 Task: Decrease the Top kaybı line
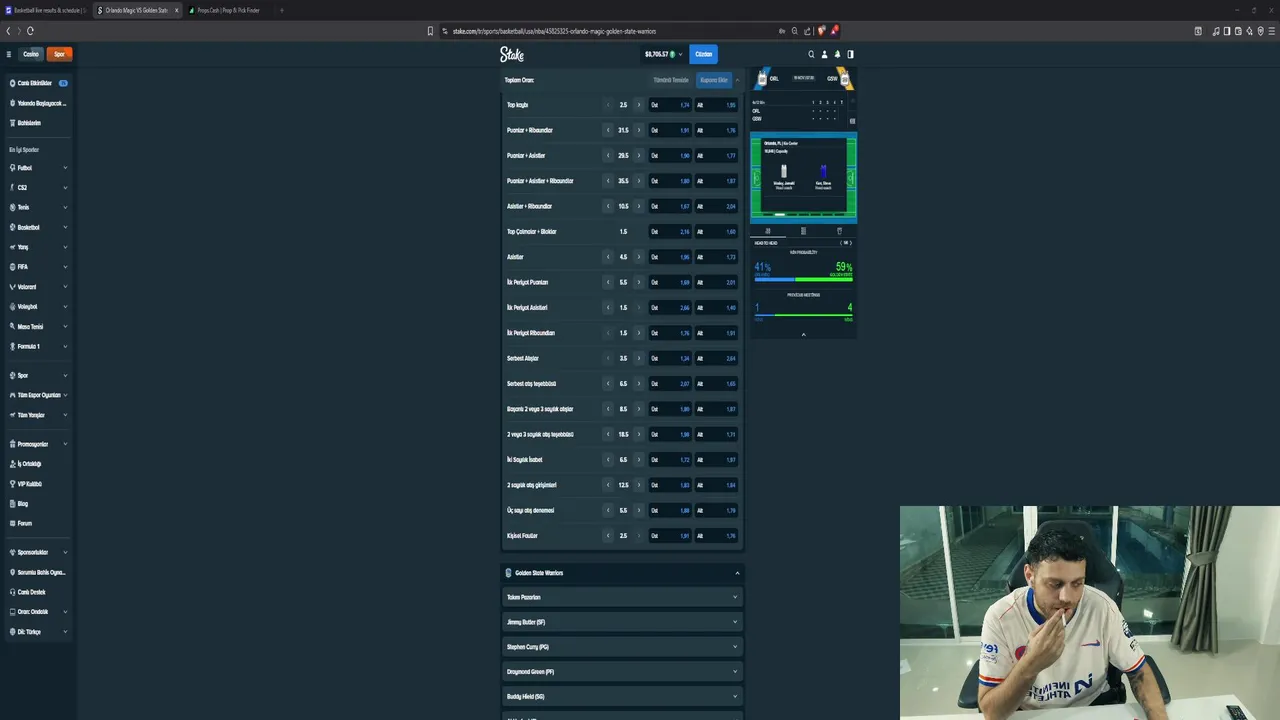(608, 105)
